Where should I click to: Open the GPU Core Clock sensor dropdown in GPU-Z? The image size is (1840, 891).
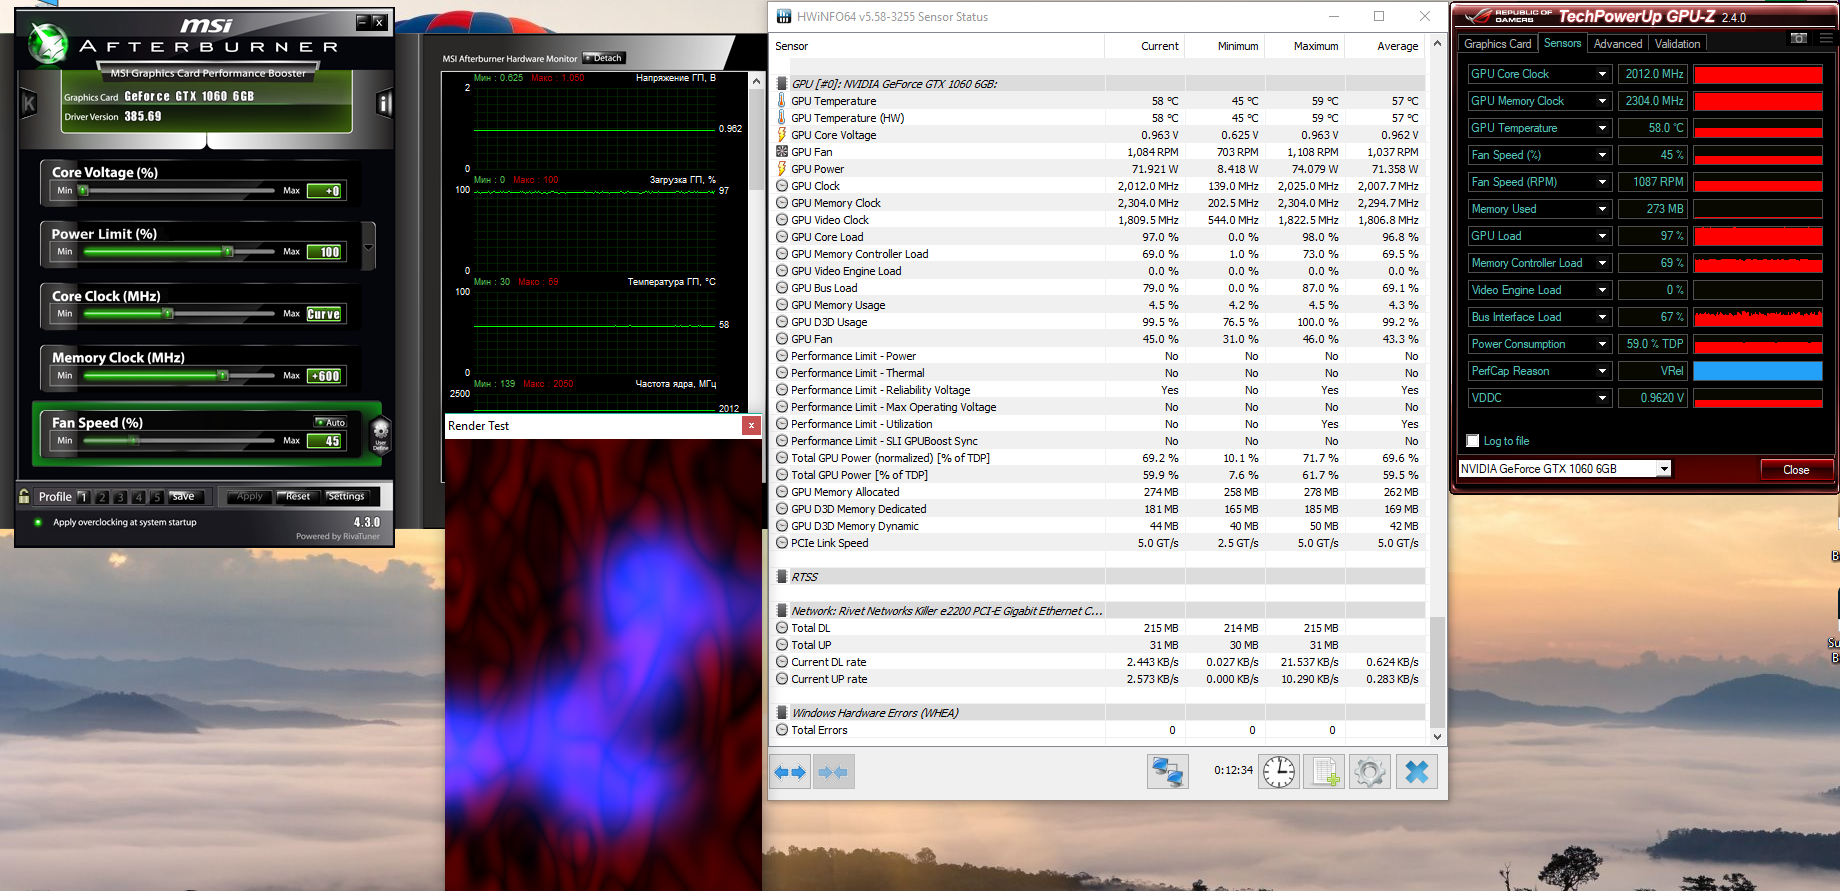[x=1602, y=74]
